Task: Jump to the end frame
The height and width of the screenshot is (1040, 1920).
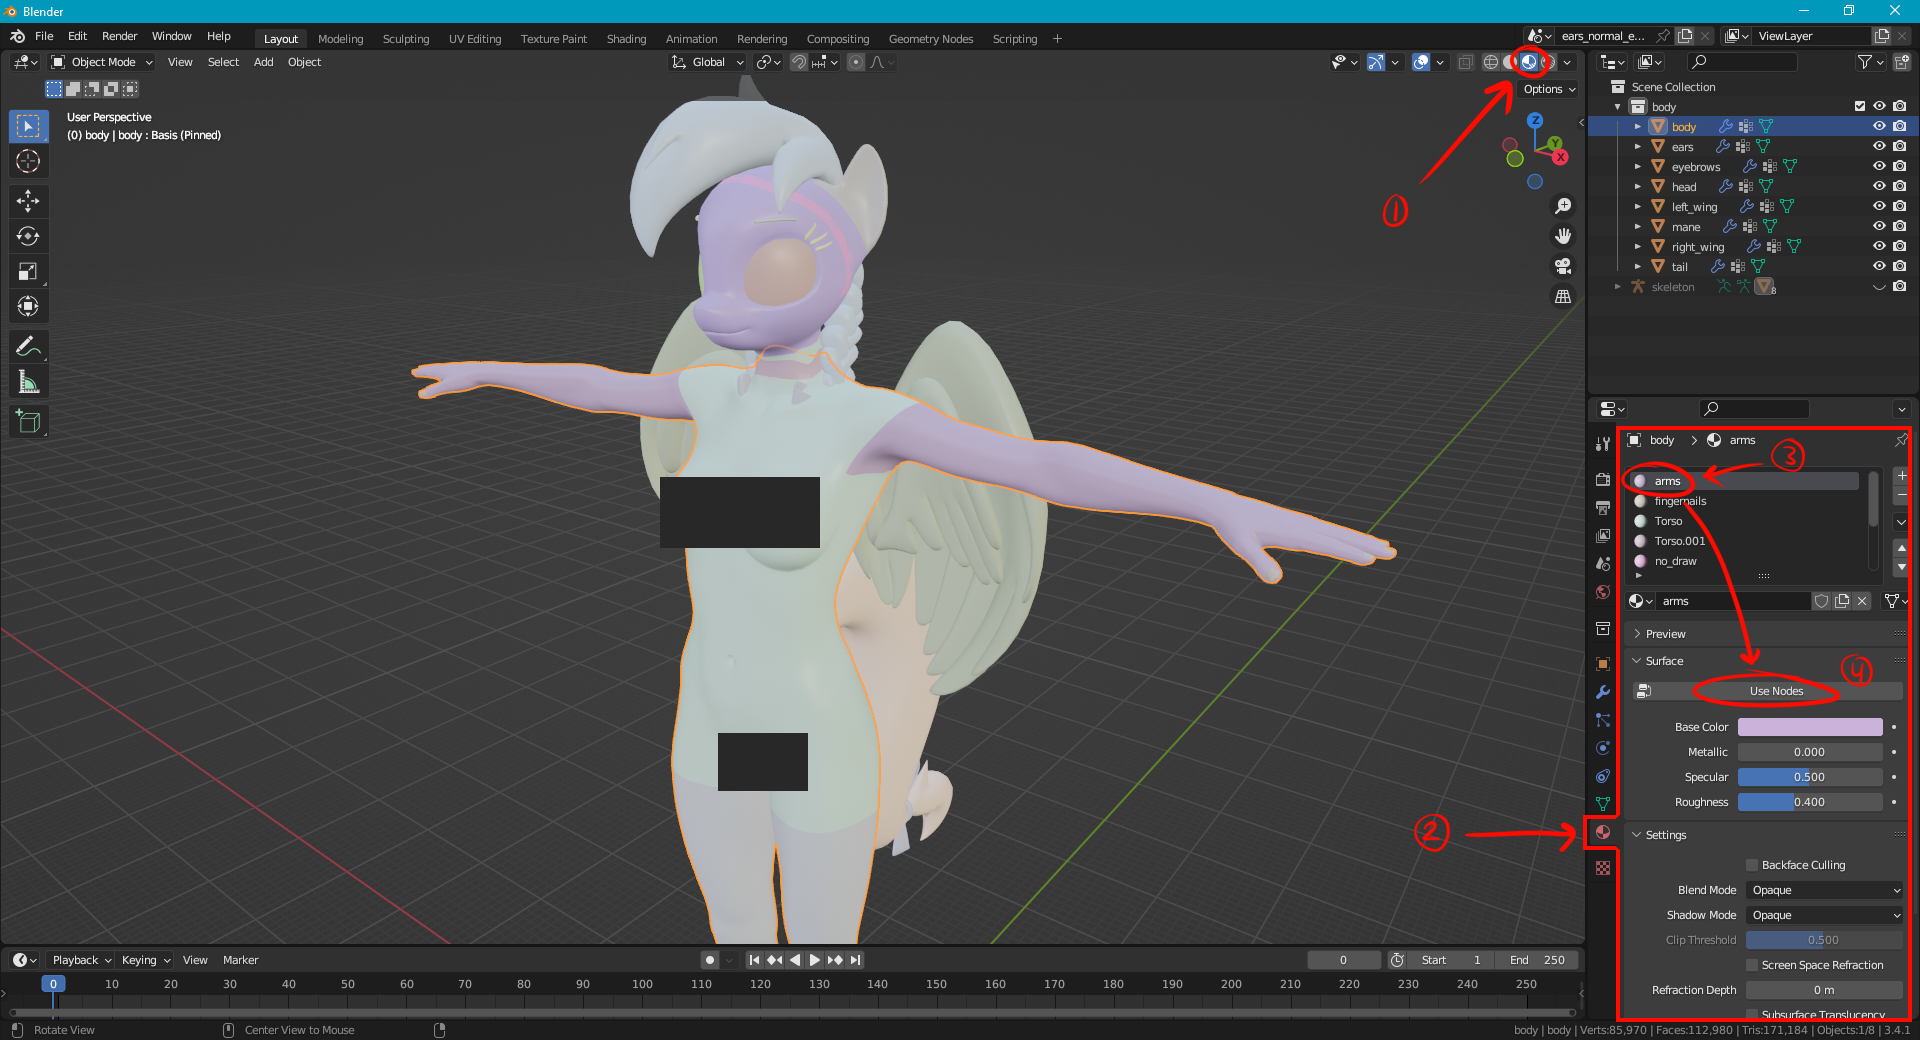Action: coord(855,960)
